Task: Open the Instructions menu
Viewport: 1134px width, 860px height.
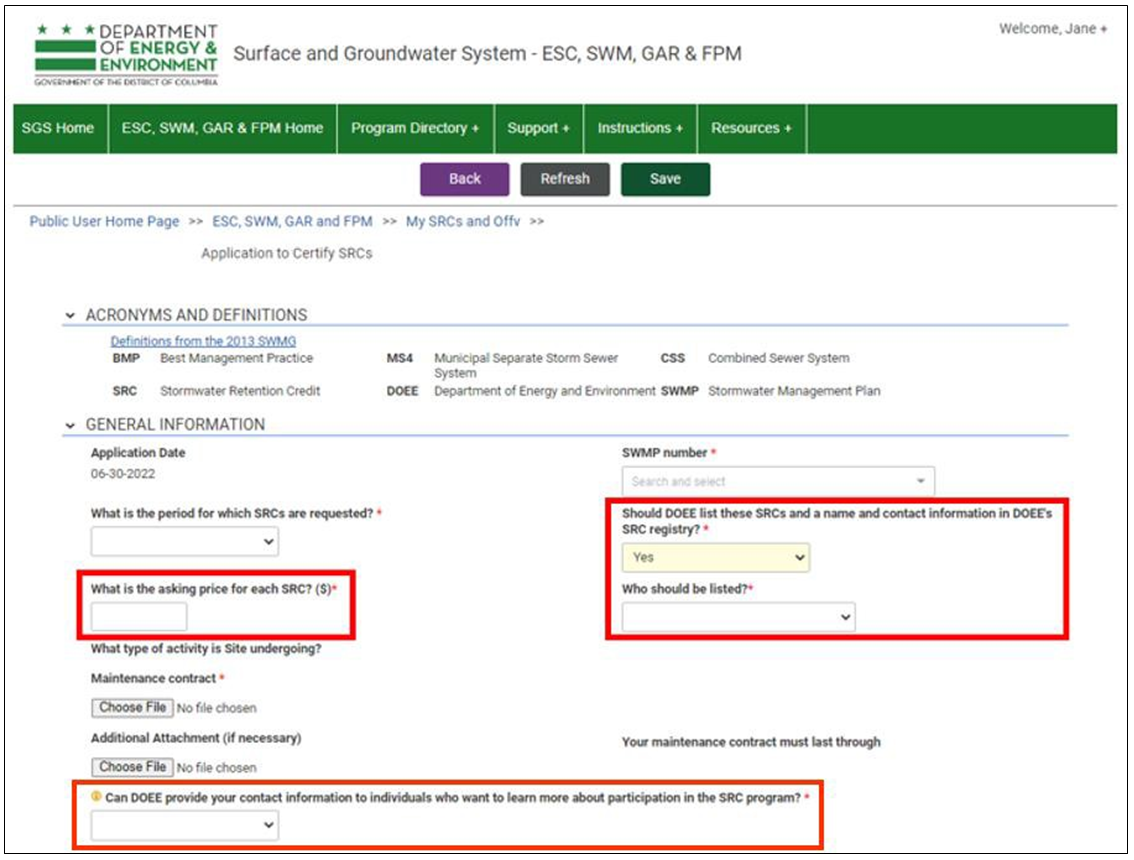Action: tap(640, 128)
